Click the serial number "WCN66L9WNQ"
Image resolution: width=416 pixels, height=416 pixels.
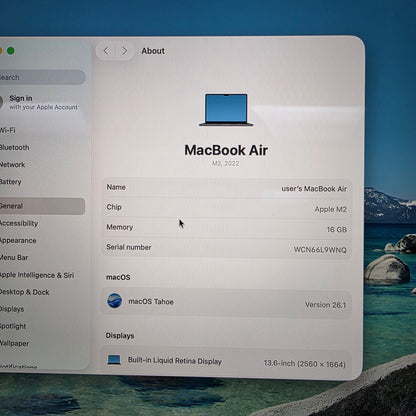(x=320, y=250)
